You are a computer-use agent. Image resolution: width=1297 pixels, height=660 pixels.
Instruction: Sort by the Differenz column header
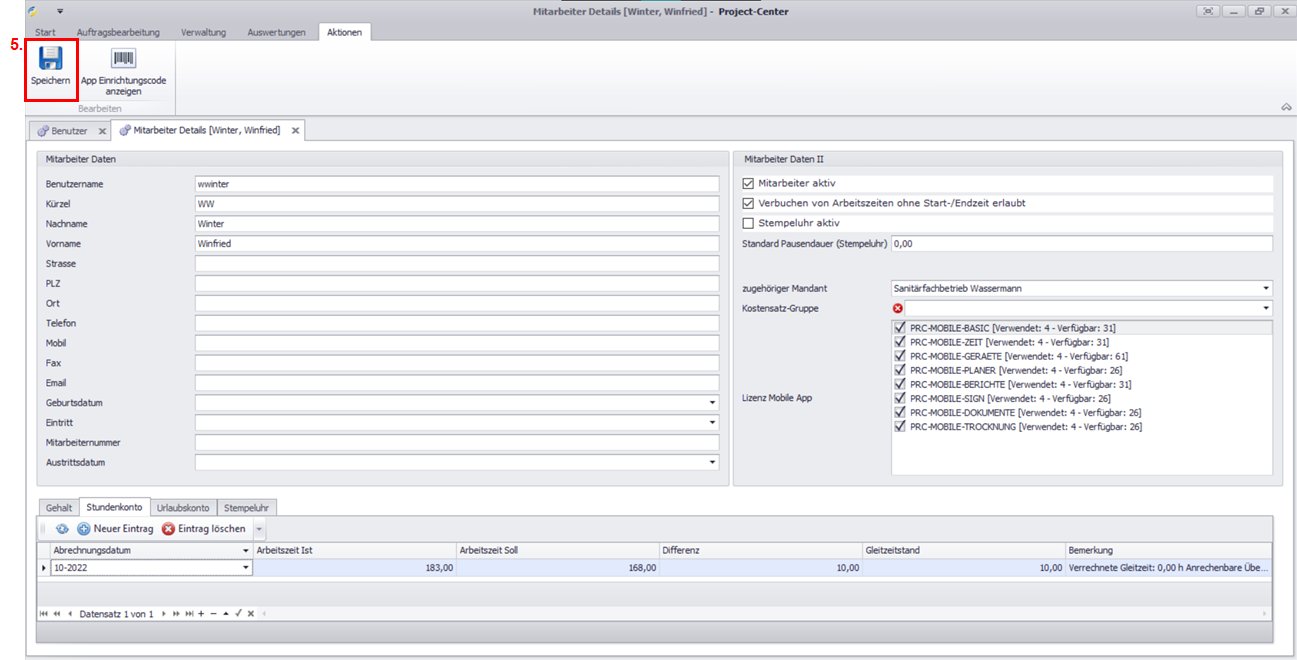(760, 550)
